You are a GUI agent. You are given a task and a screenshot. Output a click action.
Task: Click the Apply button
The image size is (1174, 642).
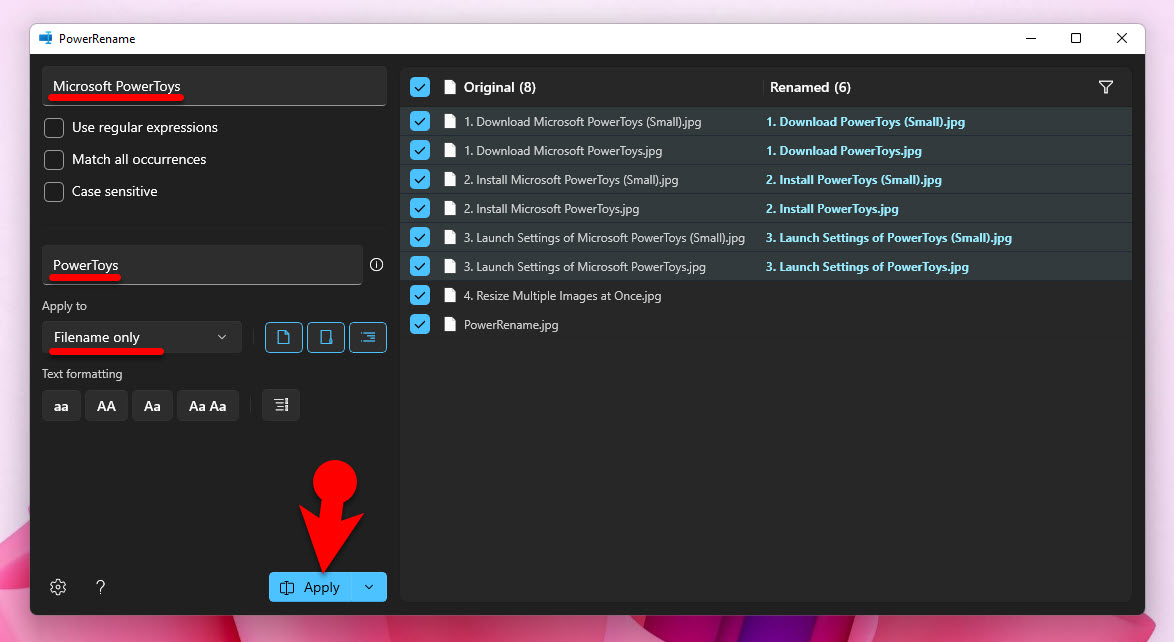pos(310,587)
